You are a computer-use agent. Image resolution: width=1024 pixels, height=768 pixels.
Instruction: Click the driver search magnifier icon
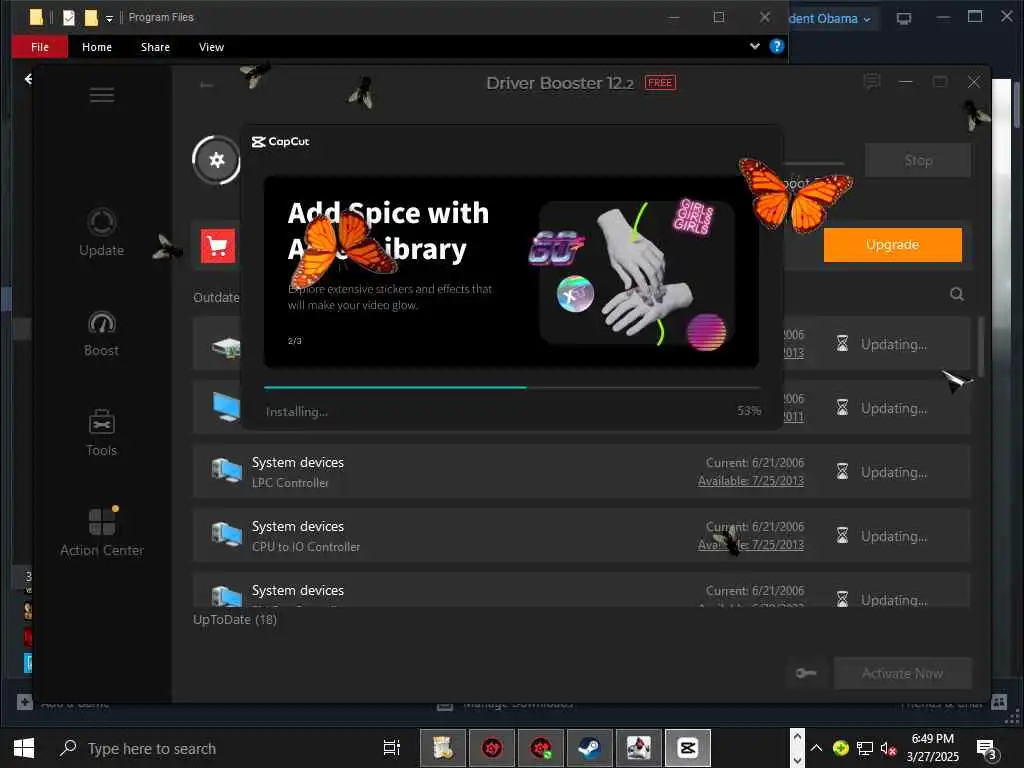(957, 294)
